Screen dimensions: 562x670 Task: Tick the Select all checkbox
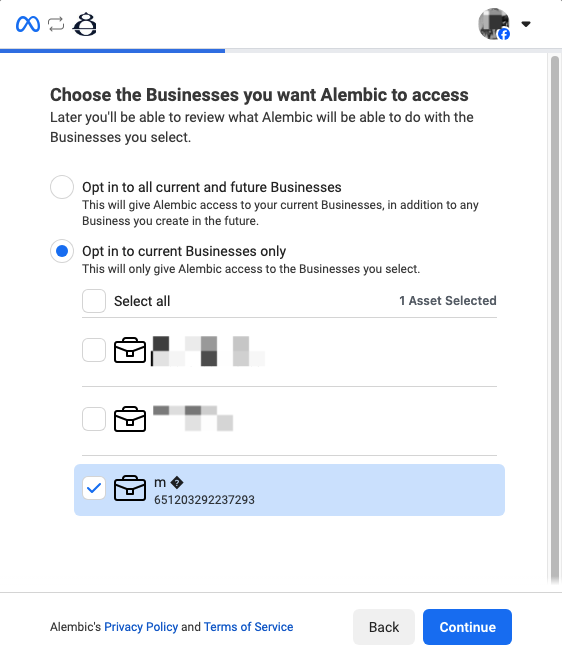coord(94,301)
